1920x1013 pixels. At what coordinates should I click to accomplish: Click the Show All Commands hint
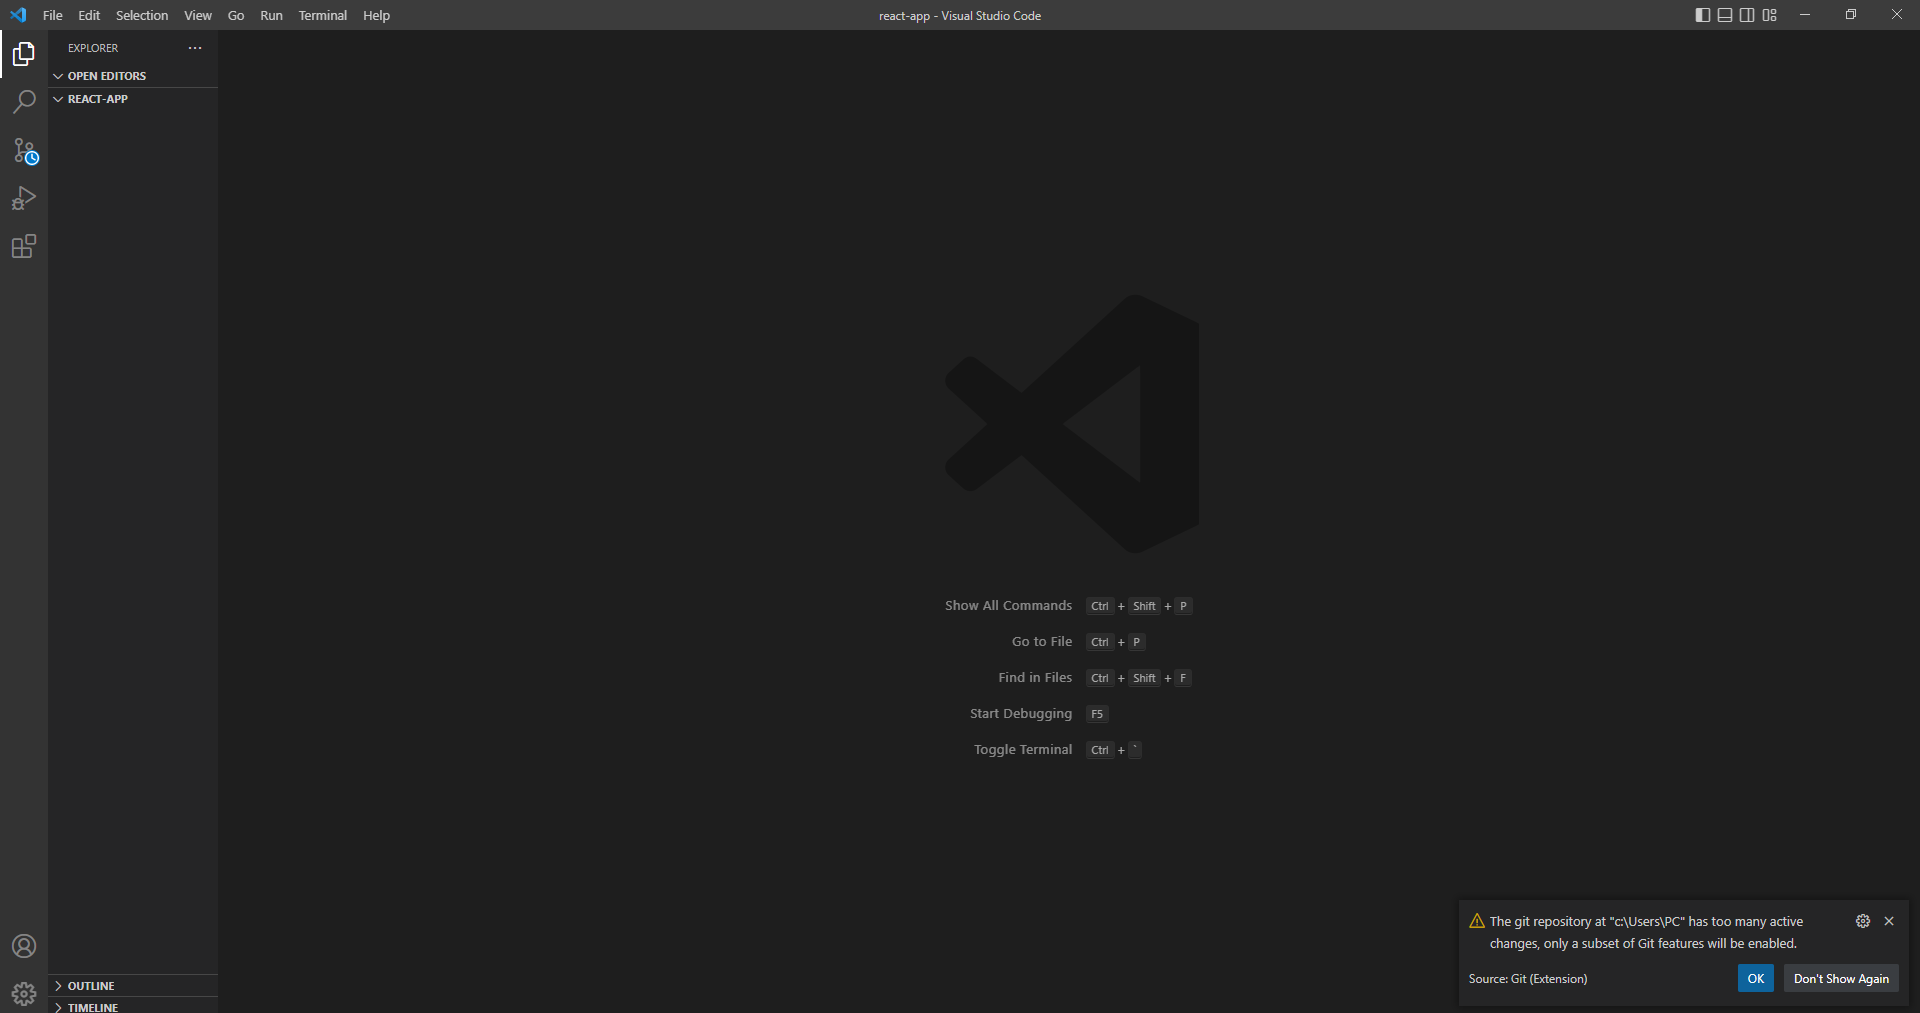pos(1008,606)
